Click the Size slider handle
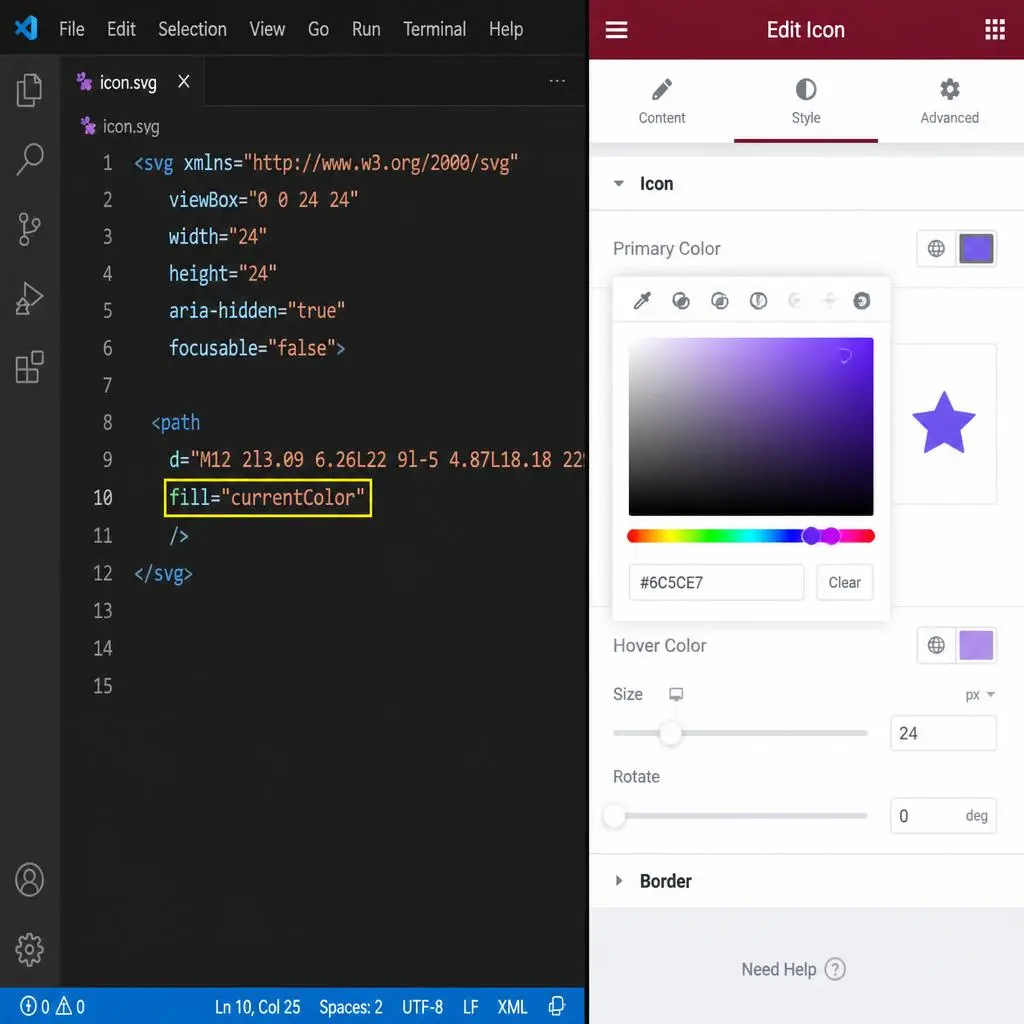 (x=670, y=733)
